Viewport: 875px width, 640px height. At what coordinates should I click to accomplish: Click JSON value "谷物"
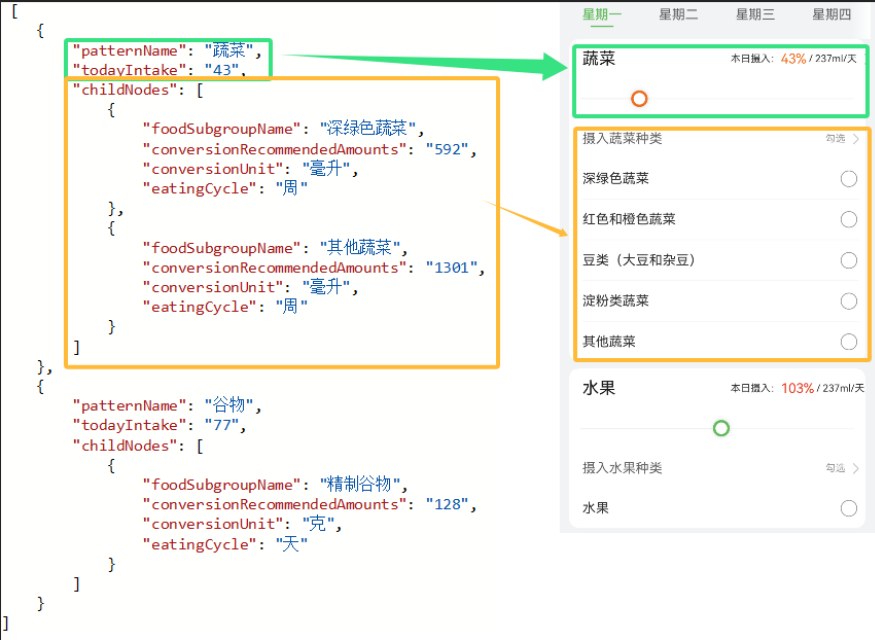click(229, 405)
